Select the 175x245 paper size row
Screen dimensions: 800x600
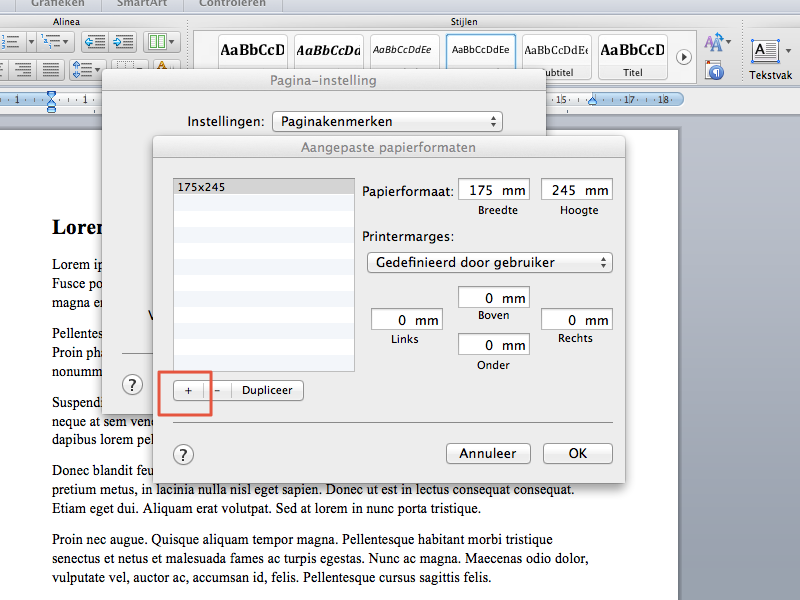tap(264, 187)
